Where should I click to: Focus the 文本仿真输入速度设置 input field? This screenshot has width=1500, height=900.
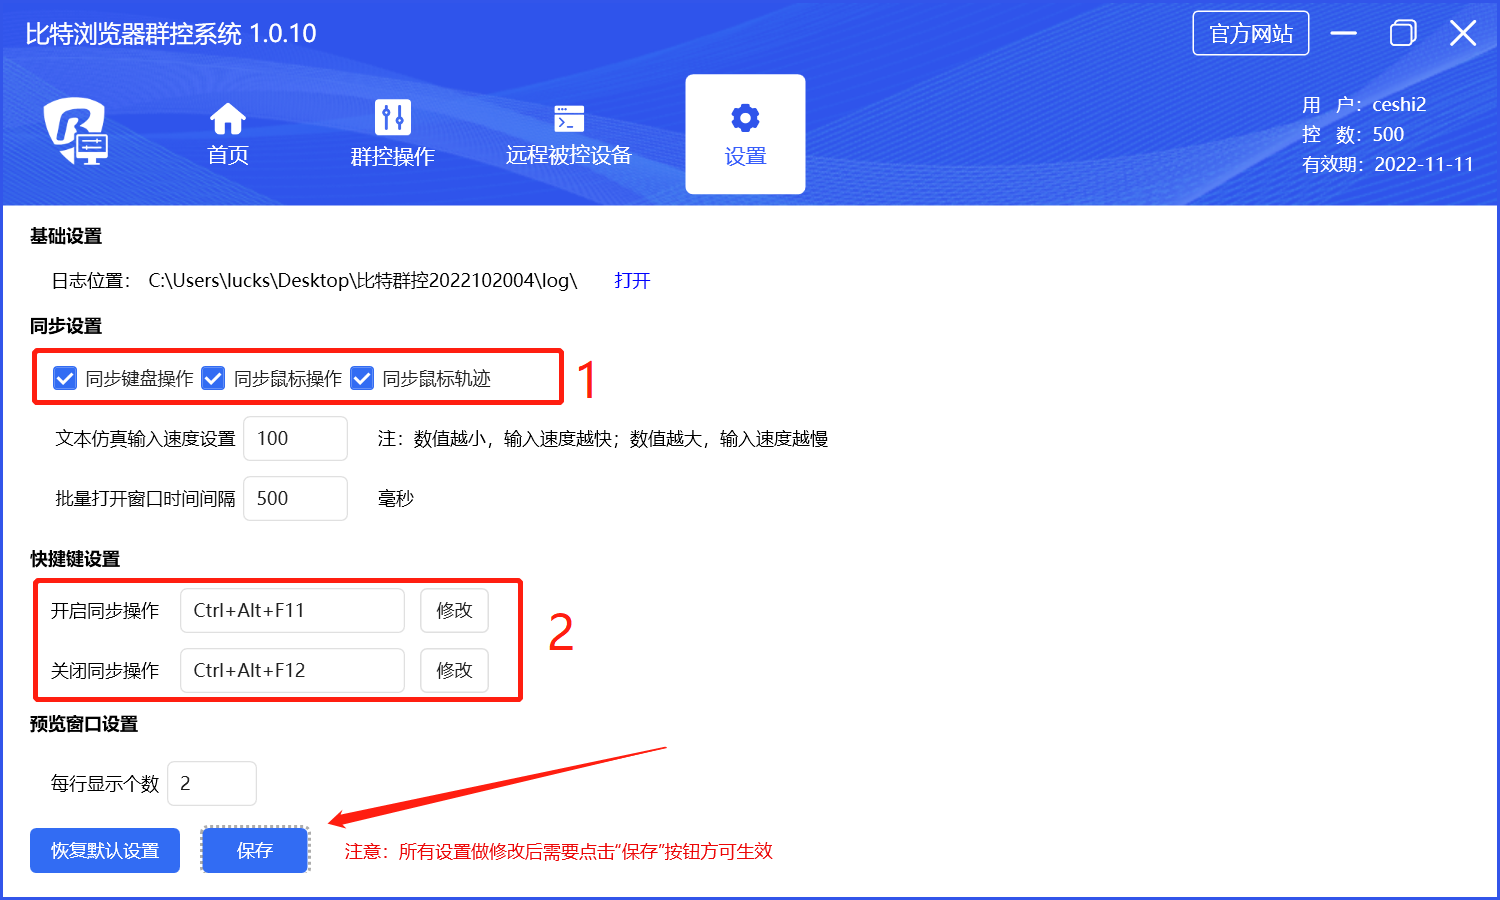[295, 439]
